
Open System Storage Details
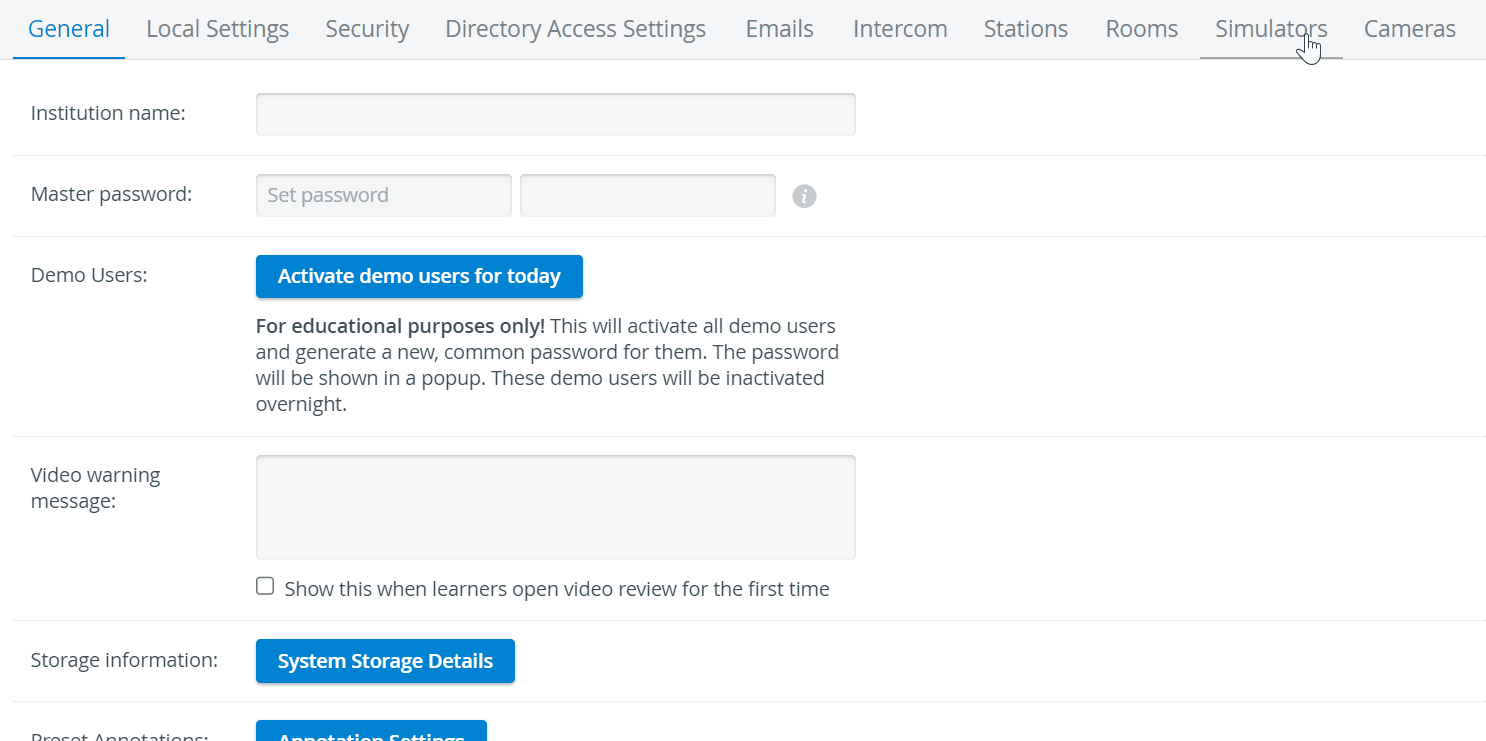[385, 661]
